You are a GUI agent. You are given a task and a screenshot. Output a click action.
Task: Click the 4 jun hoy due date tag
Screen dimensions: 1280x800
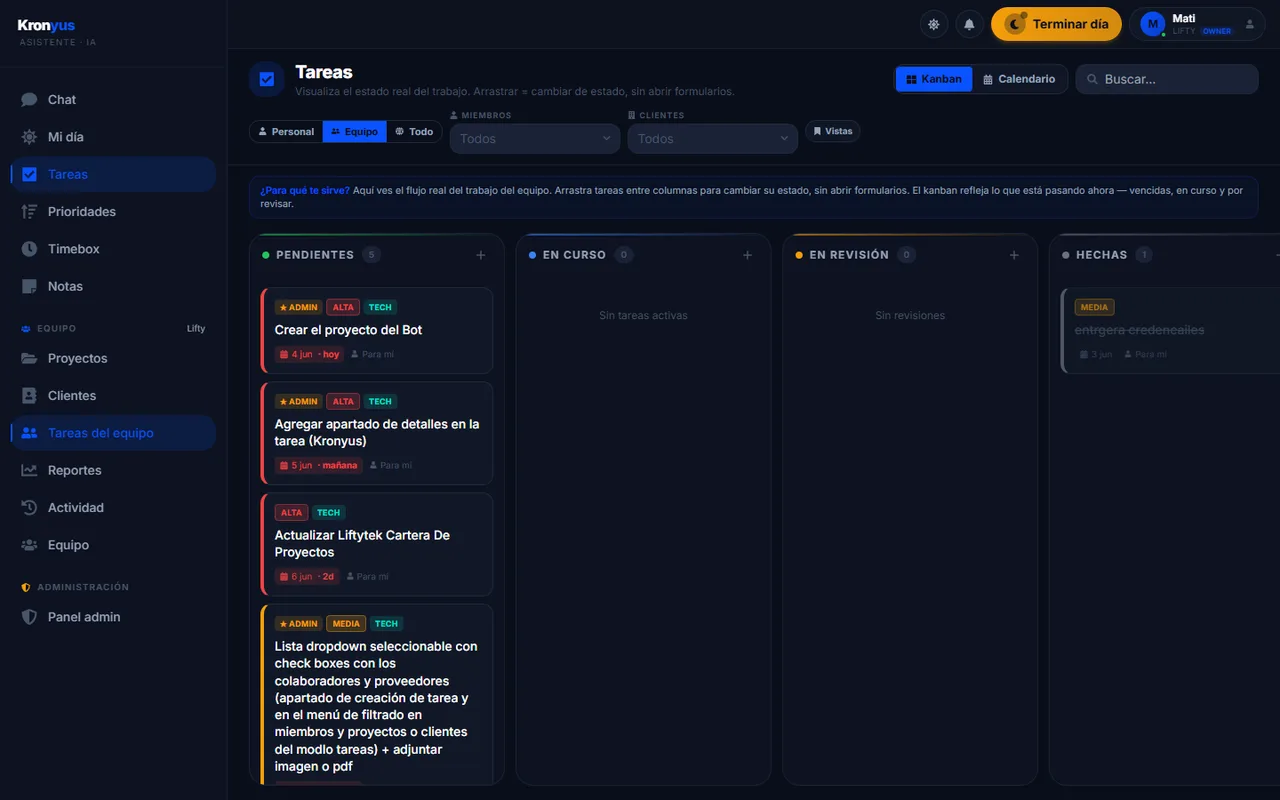pyautogui.click(x=309, y=354)
